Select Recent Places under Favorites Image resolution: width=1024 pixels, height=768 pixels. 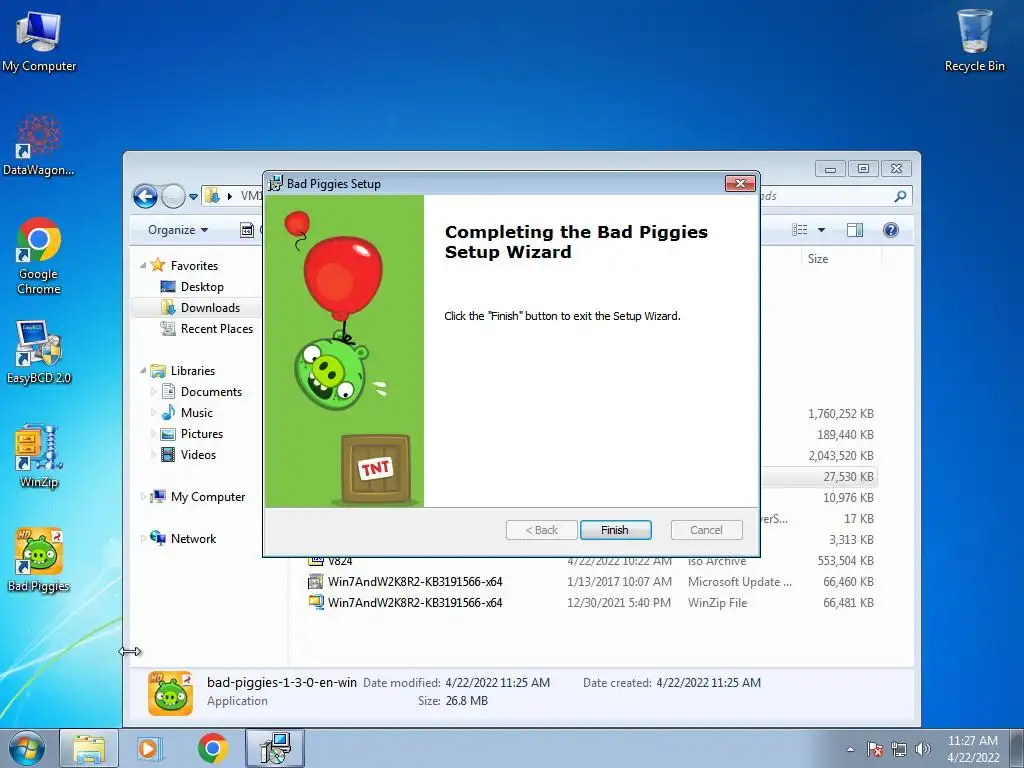[207, 328]
